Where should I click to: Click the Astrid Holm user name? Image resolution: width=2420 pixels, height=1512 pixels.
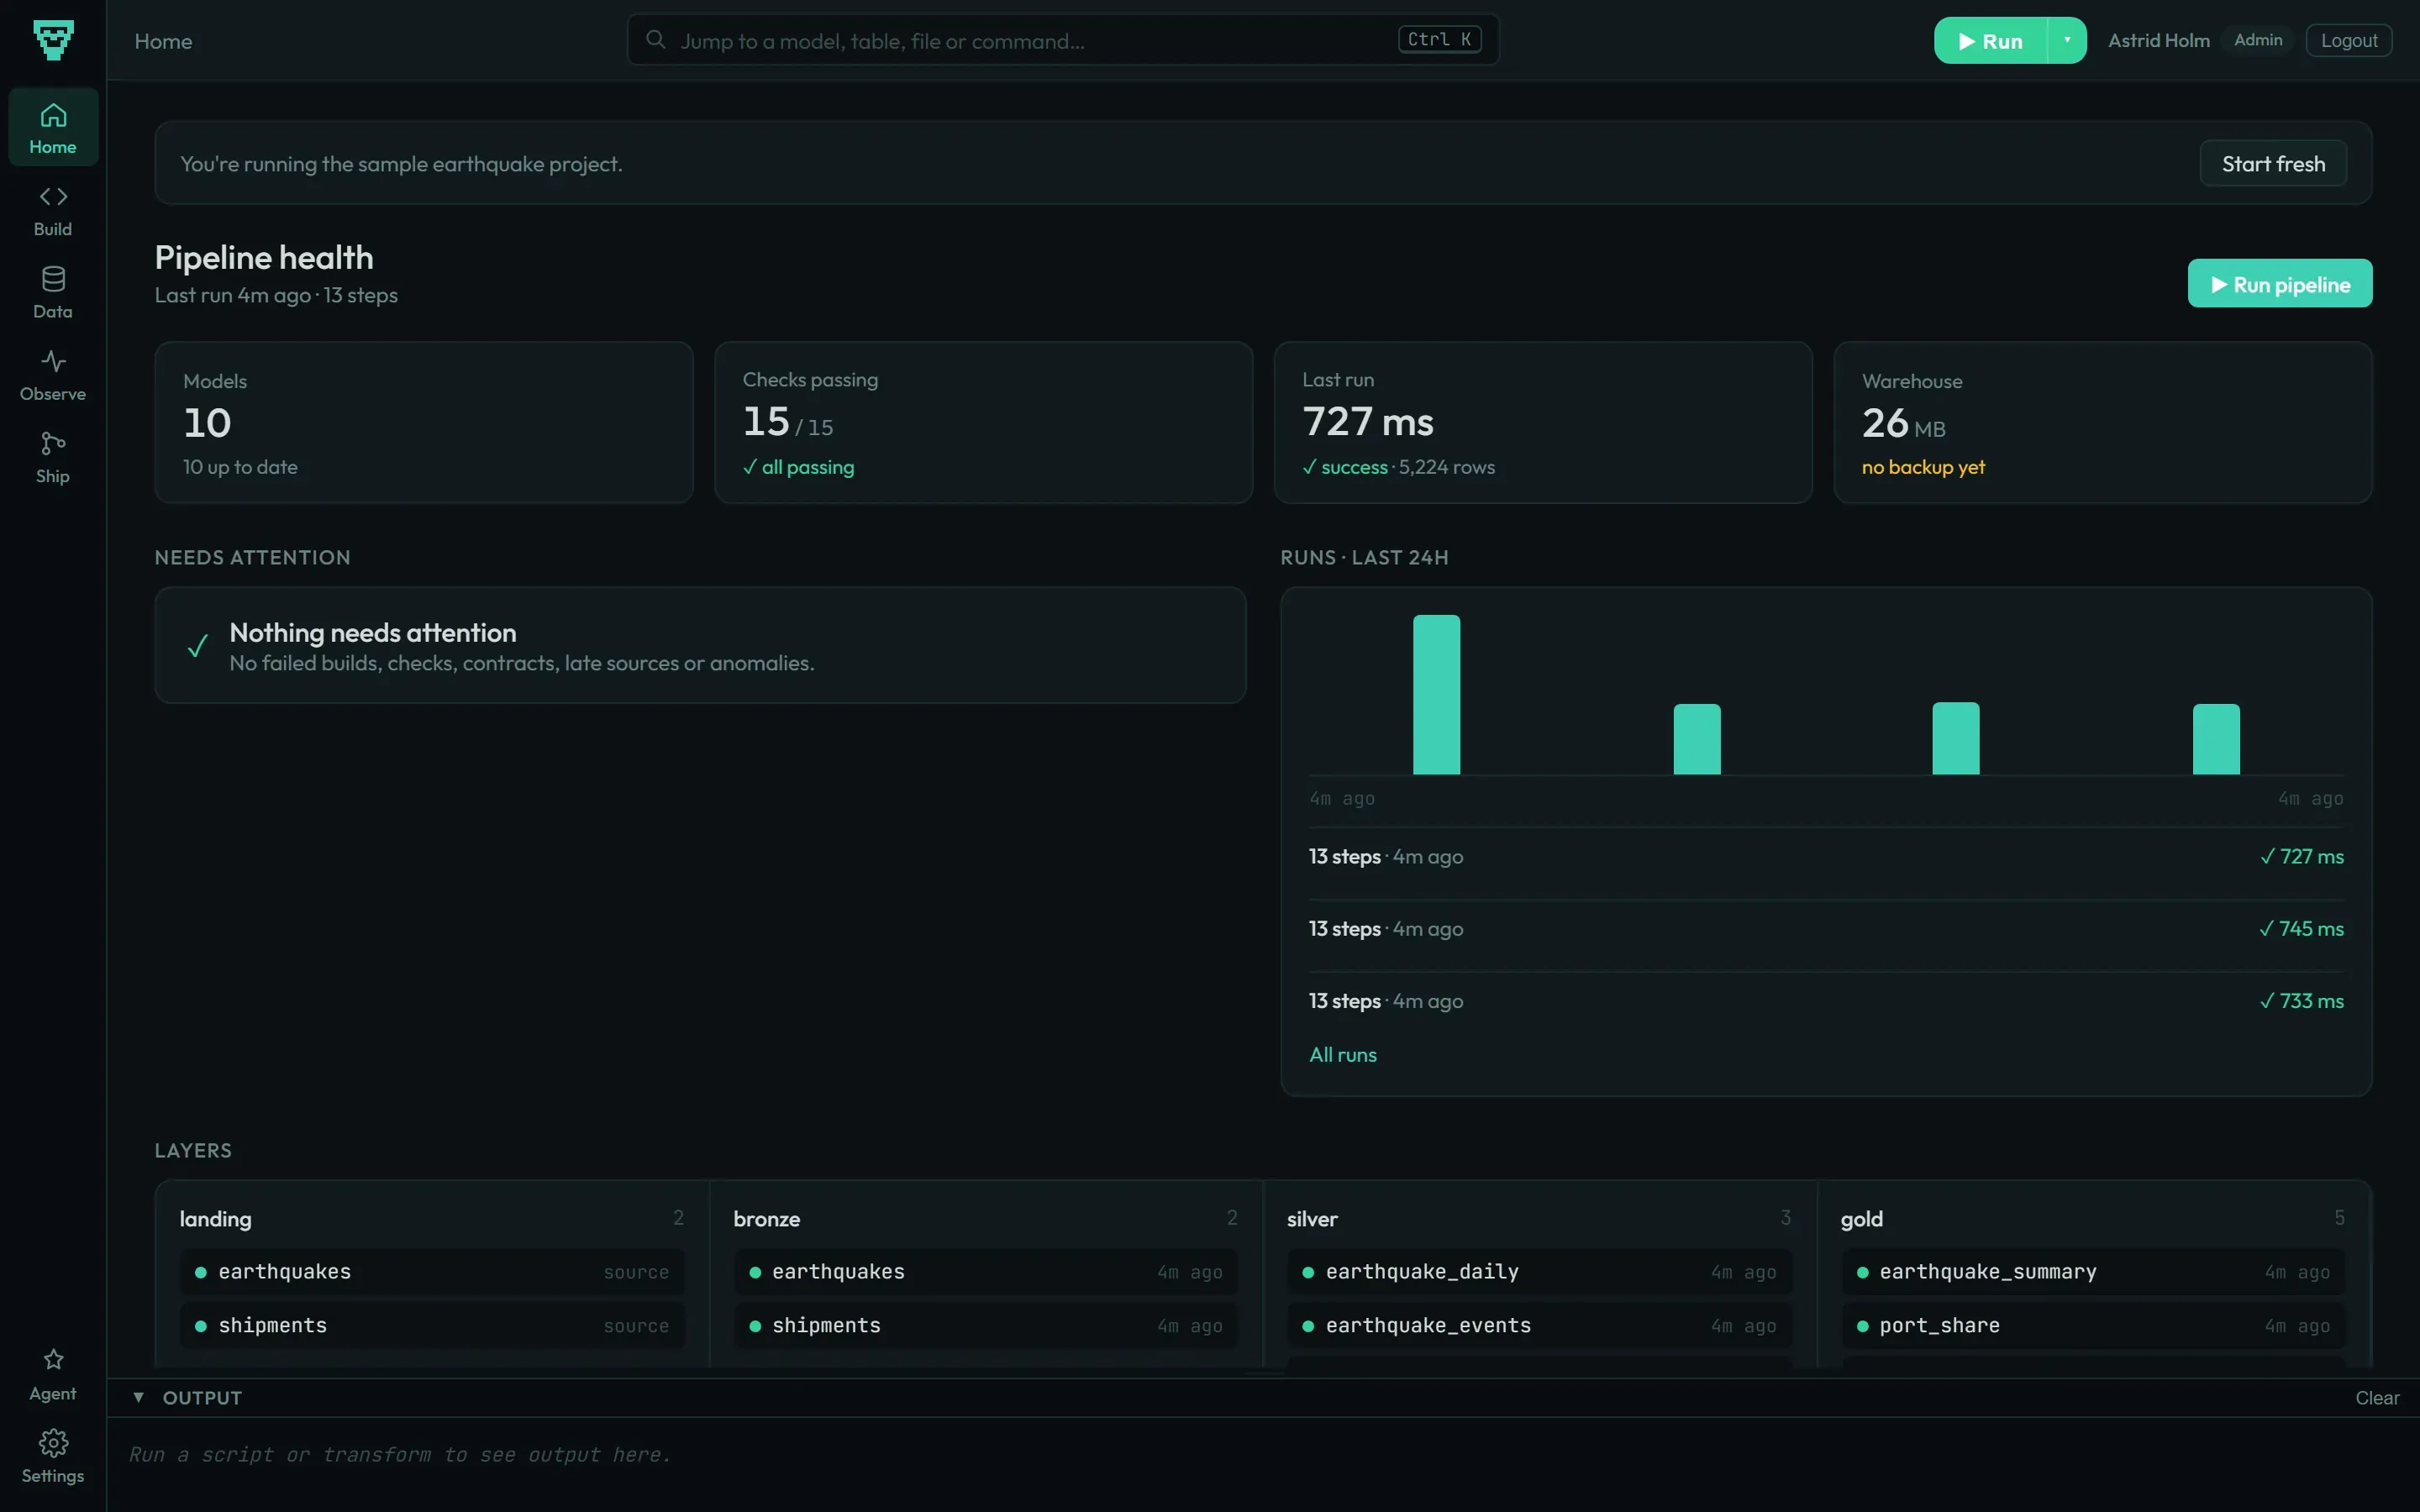pyautogui.click(x=2159, y=40)
